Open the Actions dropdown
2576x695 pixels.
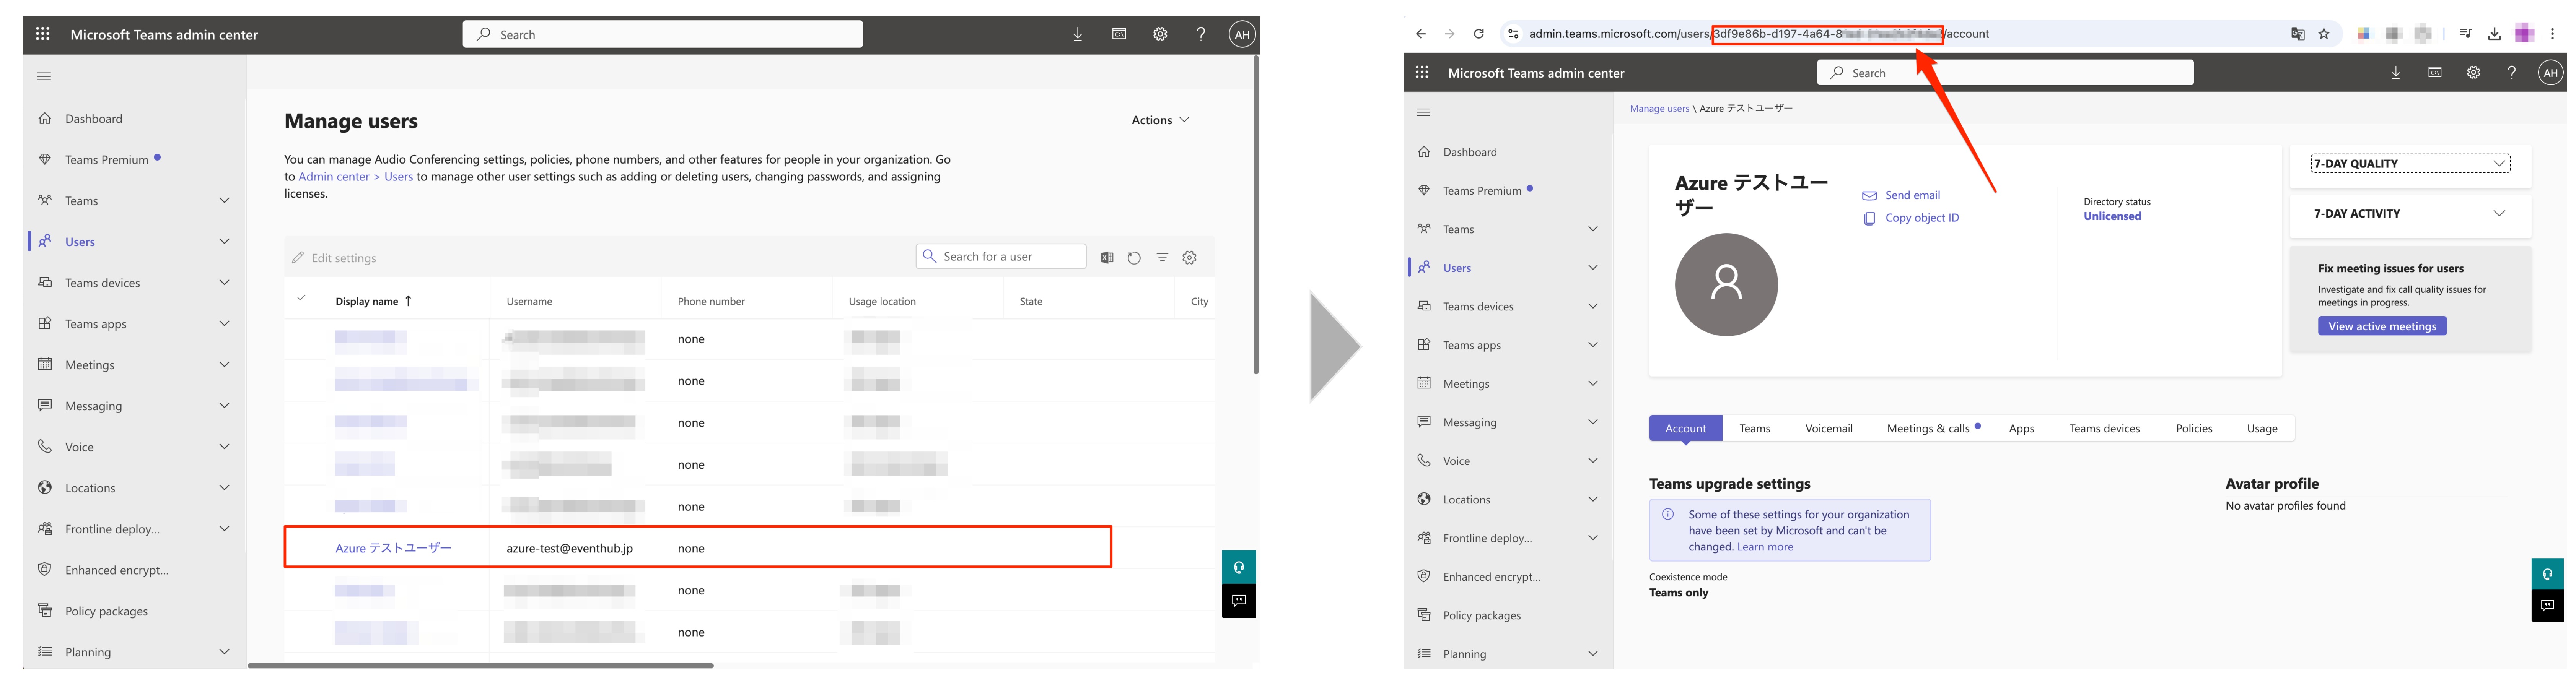pyautogui.click(x=1160, y=120)
